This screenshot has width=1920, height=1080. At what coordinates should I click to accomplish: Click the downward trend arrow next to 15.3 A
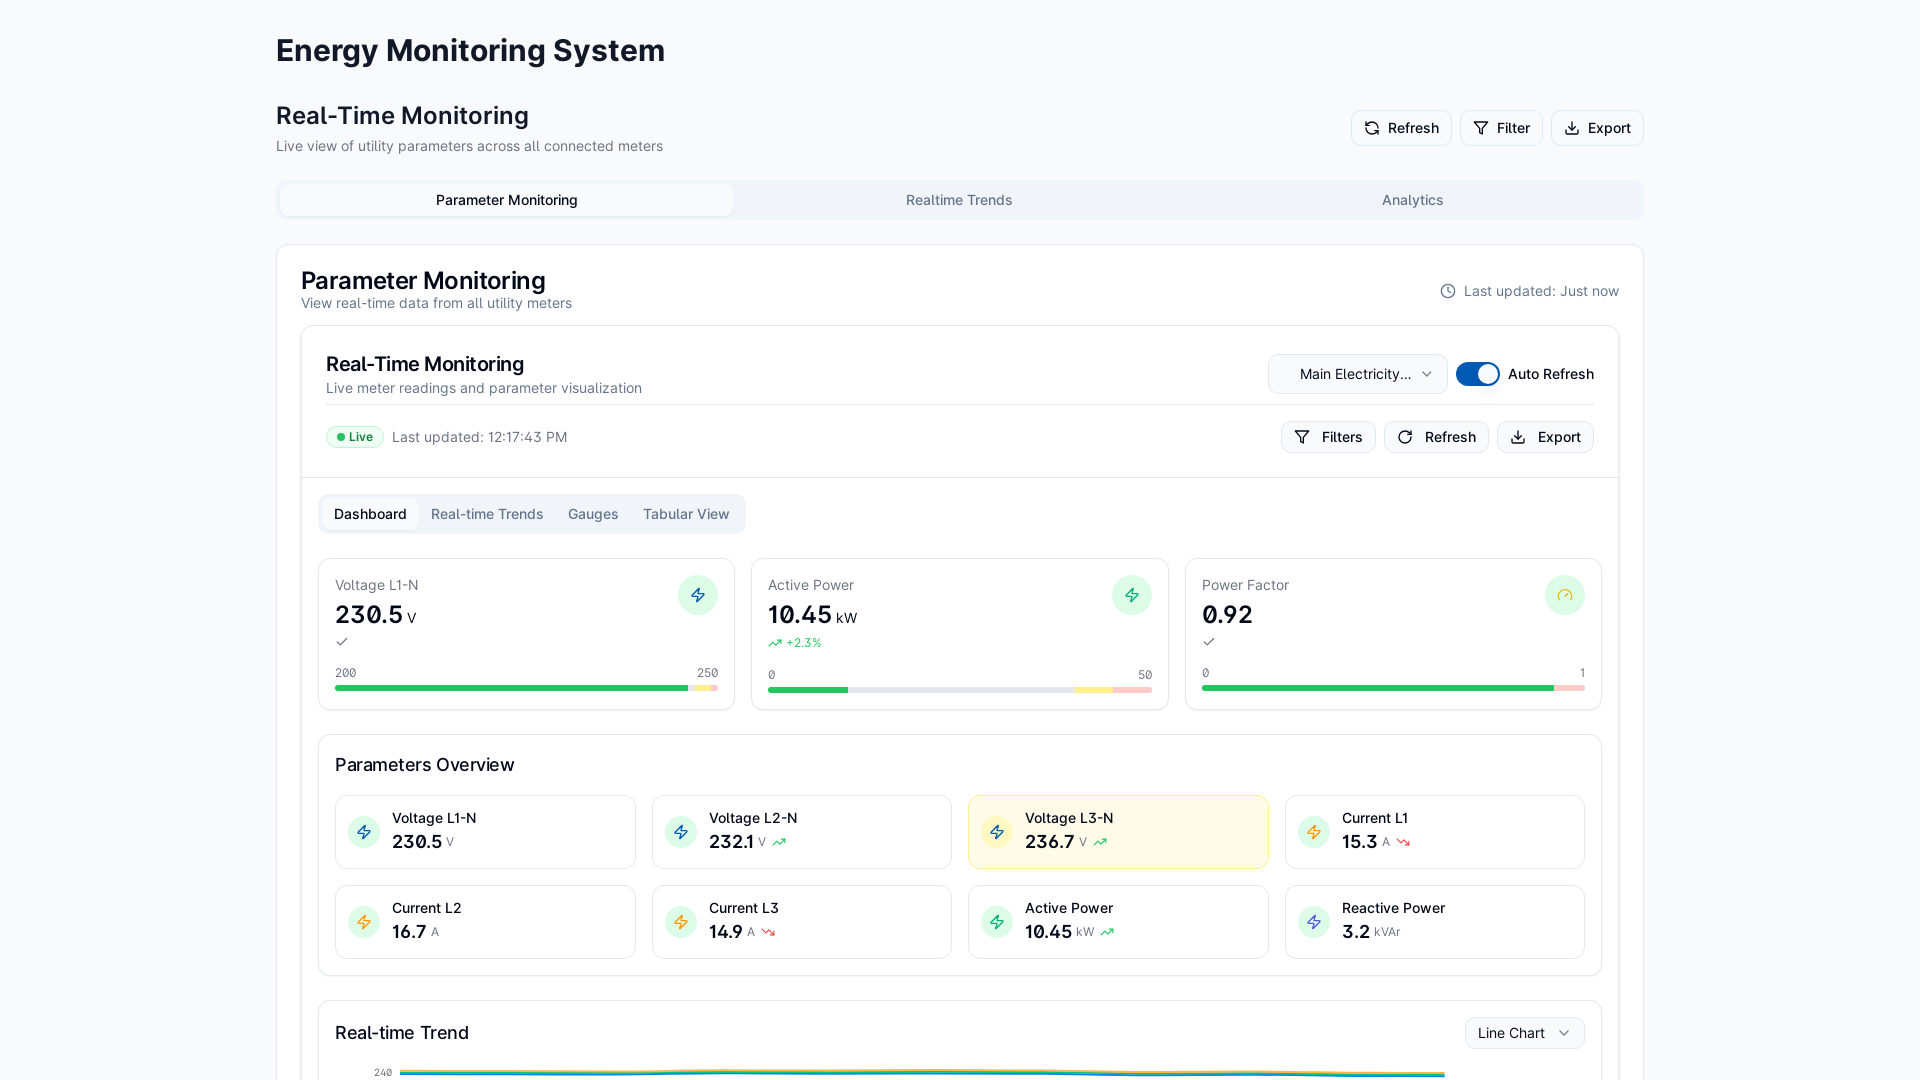[x=1403, y=842]
